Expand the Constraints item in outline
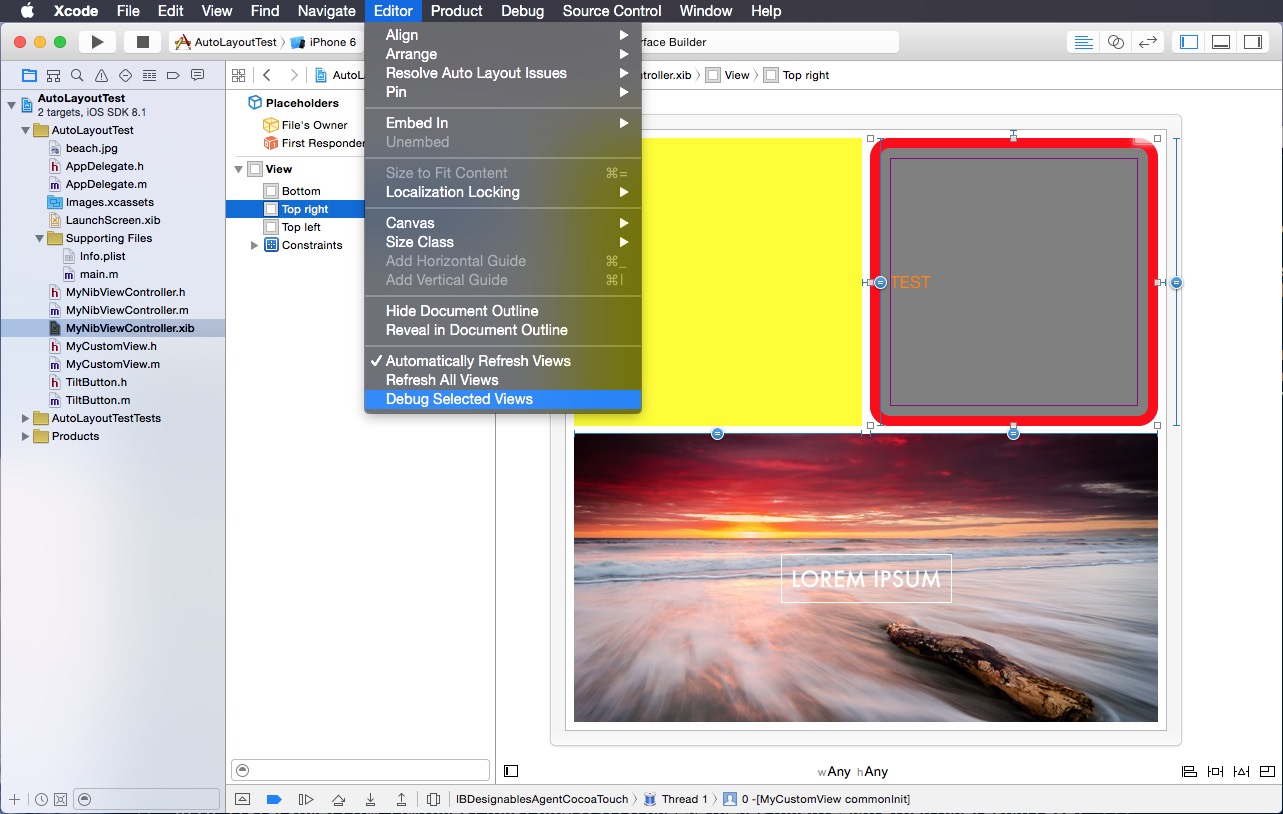The width and height of the screenshot is (1283, 814). [254, 245]
